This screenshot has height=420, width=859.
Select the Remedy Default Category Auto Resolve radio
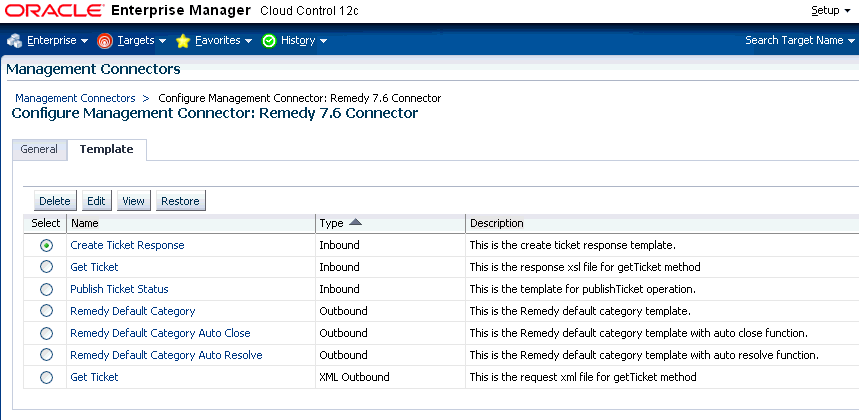47,355
